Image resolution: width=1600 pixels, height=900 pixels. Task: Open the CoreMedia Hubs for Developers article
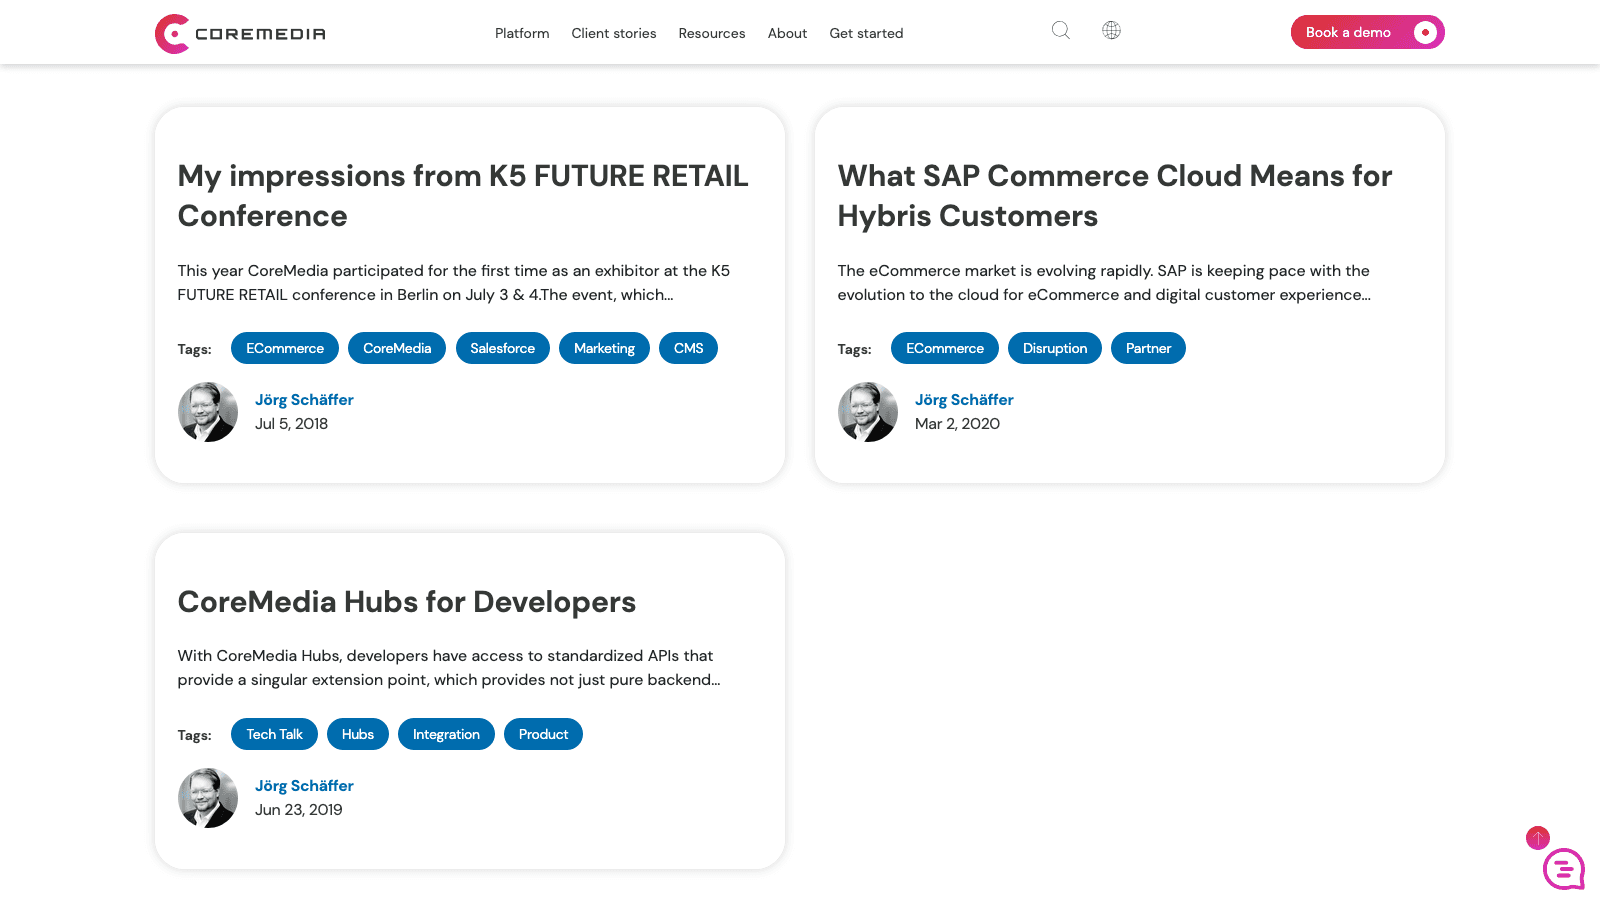tap(407, 602)
